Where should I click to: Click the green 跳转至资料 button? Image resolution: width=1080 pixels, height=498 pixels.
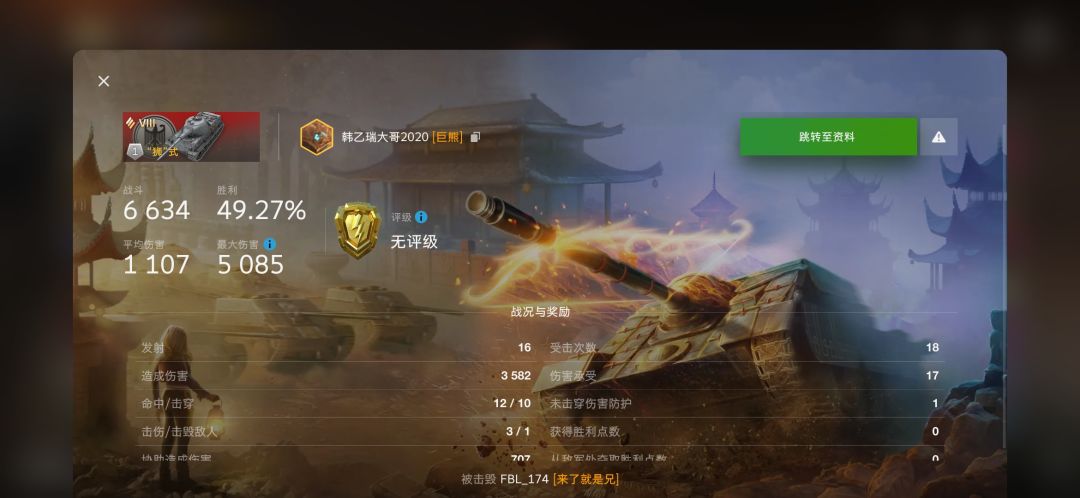(828, 136)
